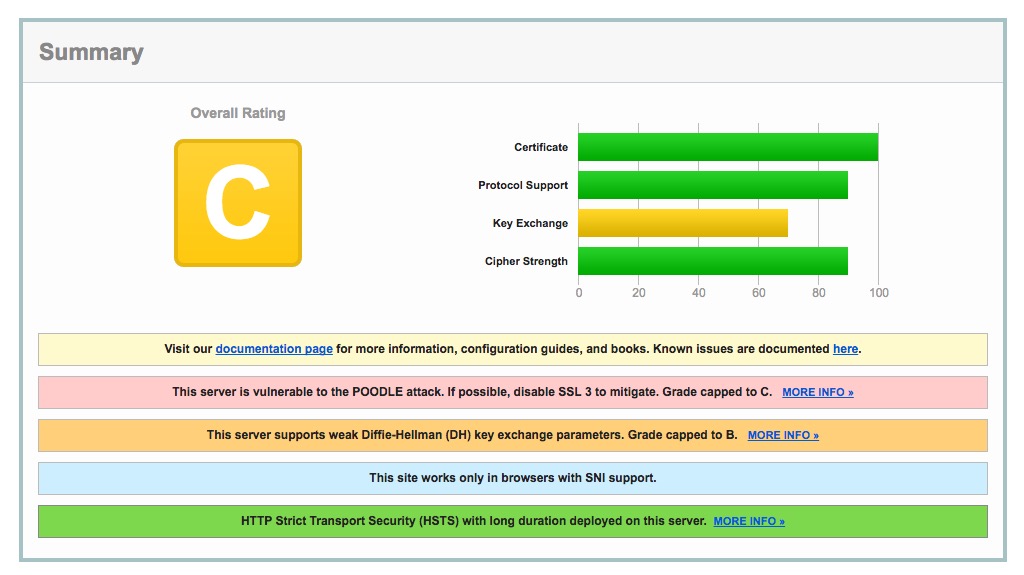Click the Protocol Support chart label
This screenshot has height=575, width=1024.
[523, 186]
